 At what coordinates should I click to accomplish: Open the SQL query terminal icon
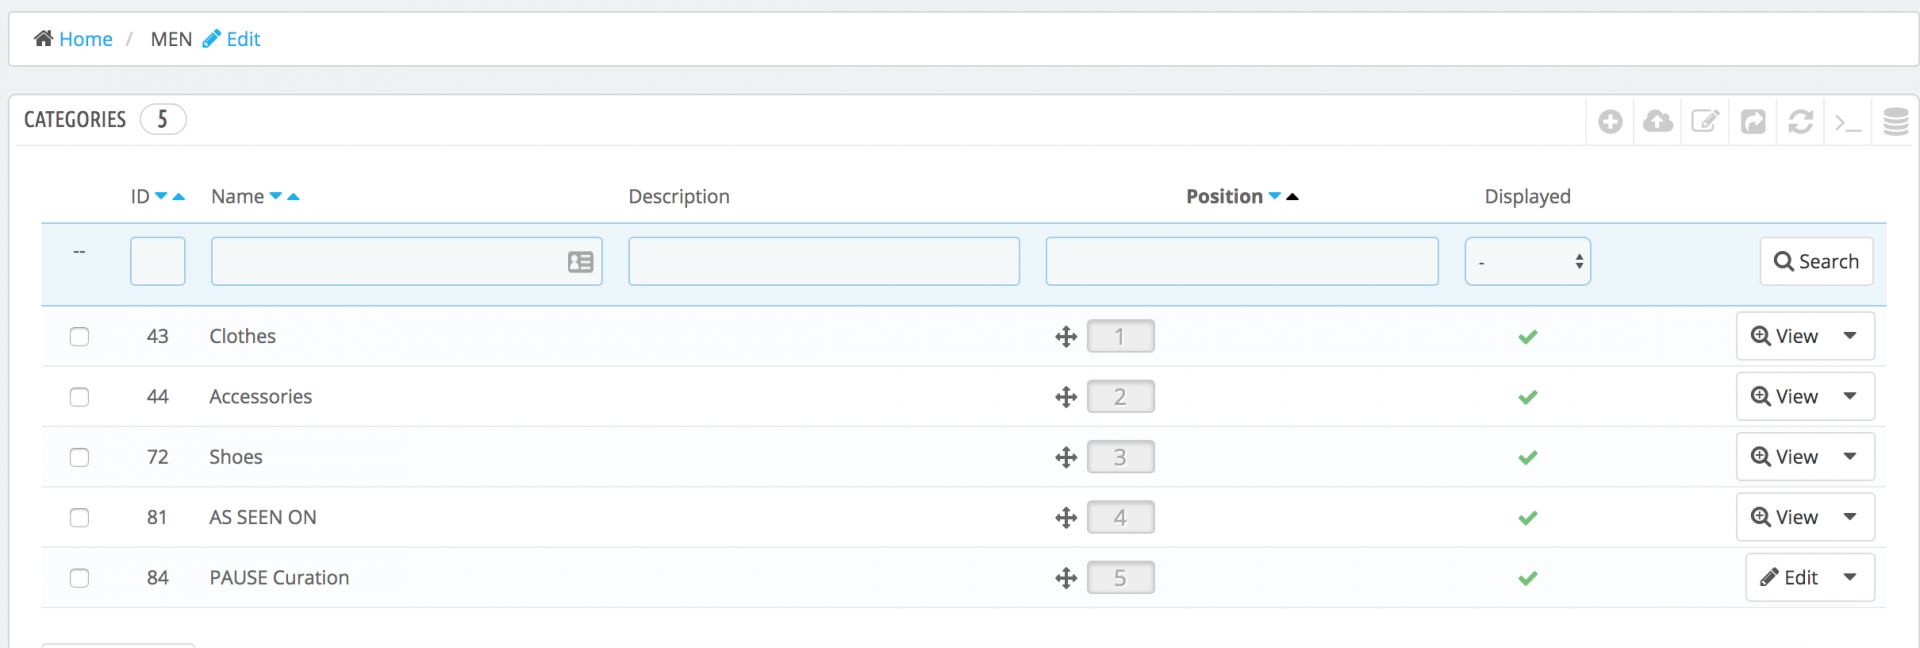(x=1848, y=122)
